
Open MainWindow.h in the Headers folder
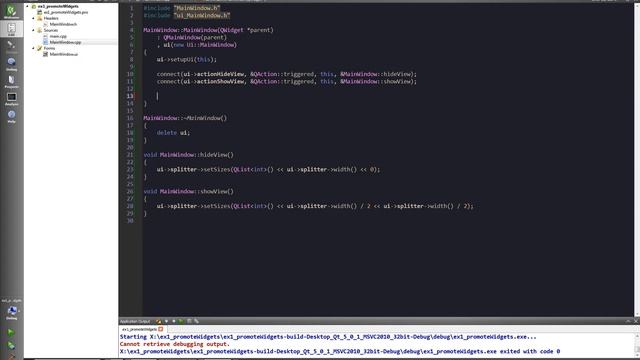(x=63, y=24)
